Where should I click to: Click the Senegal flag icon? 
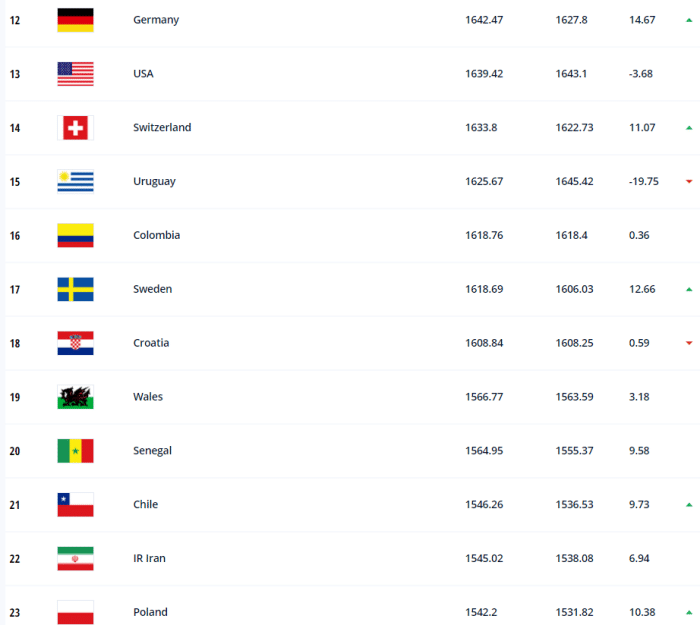(75, 451)
